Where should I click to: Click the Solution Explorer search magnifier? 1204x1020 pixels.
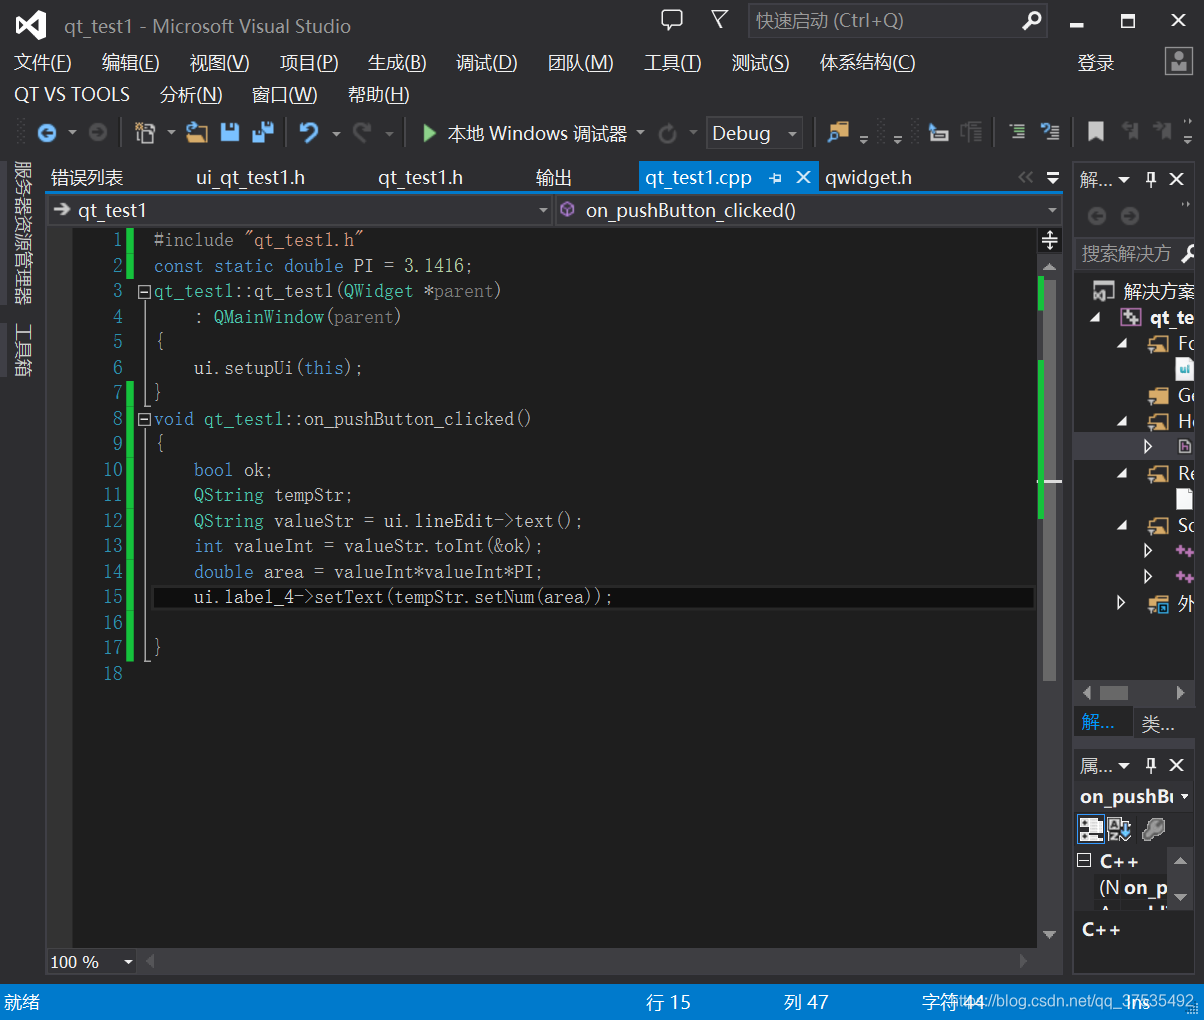coord(1188,253)
